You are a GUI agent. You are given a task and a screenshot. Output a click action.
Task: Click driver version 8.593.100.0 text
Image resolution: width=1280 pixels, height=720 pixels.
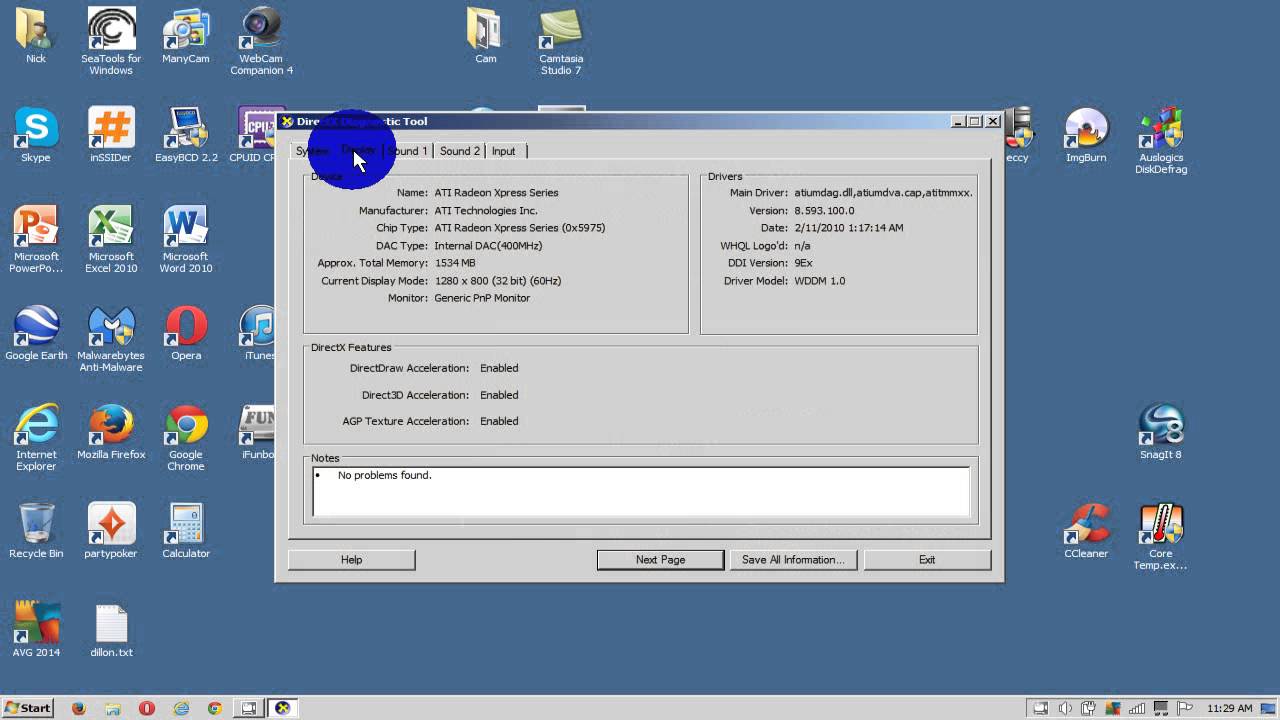tap(824, 211)
